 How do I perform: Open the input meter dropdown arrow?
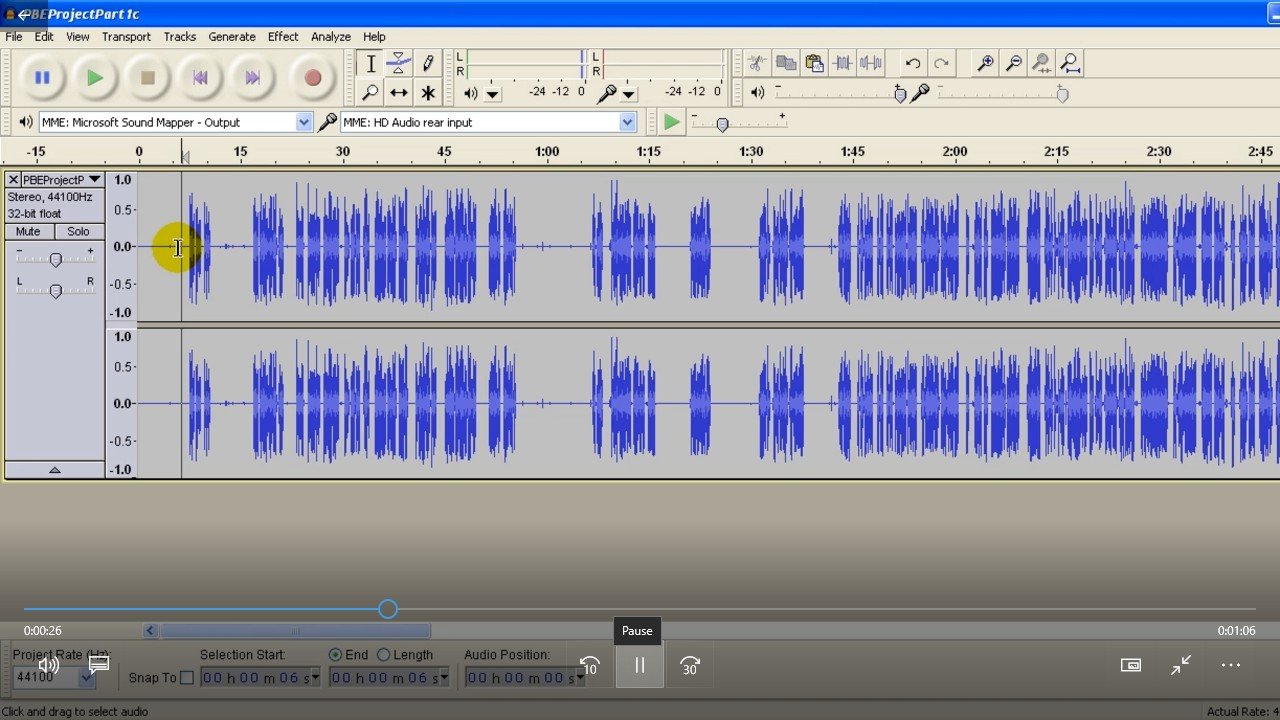click(628, 94)
